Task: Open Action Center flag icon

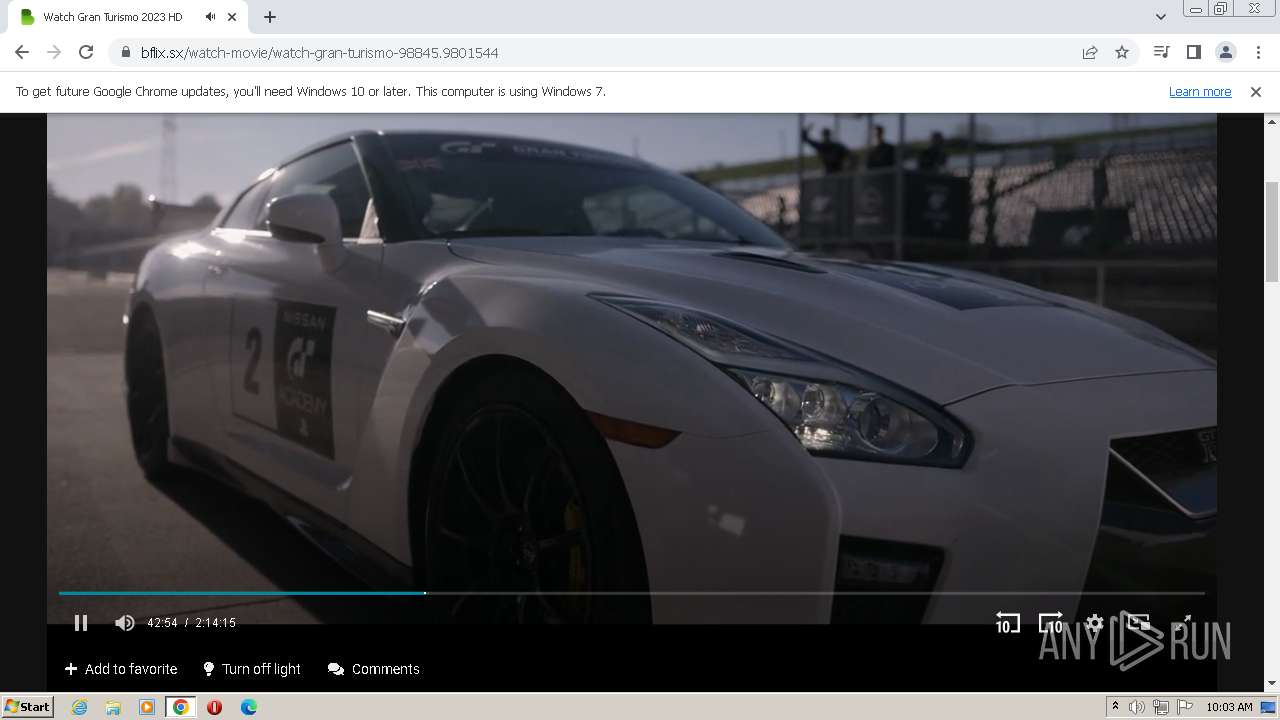Action: [x=1185, y=707]
